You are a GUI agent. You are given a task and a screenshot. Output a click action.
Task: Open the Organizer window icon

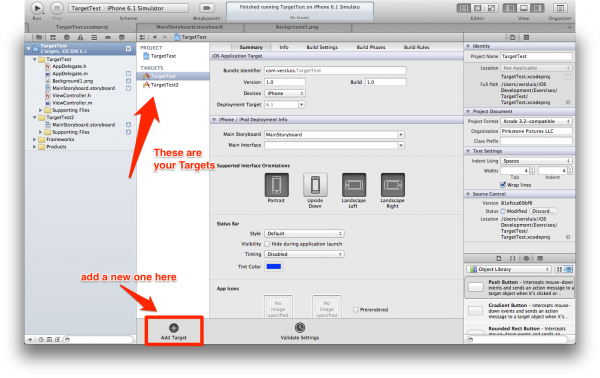point(560,8)
